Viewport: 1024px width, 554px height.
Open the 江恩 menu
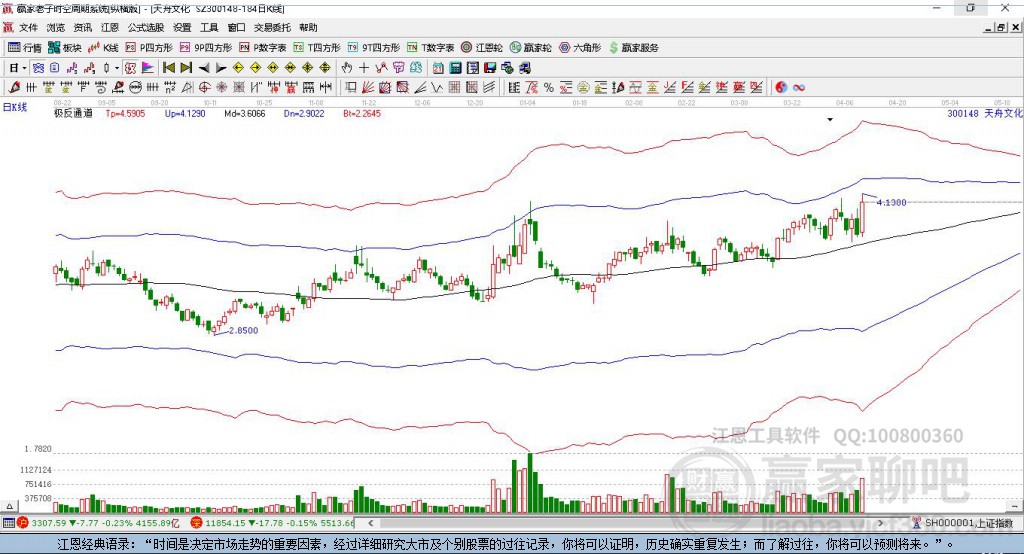(x=110, y=27)
